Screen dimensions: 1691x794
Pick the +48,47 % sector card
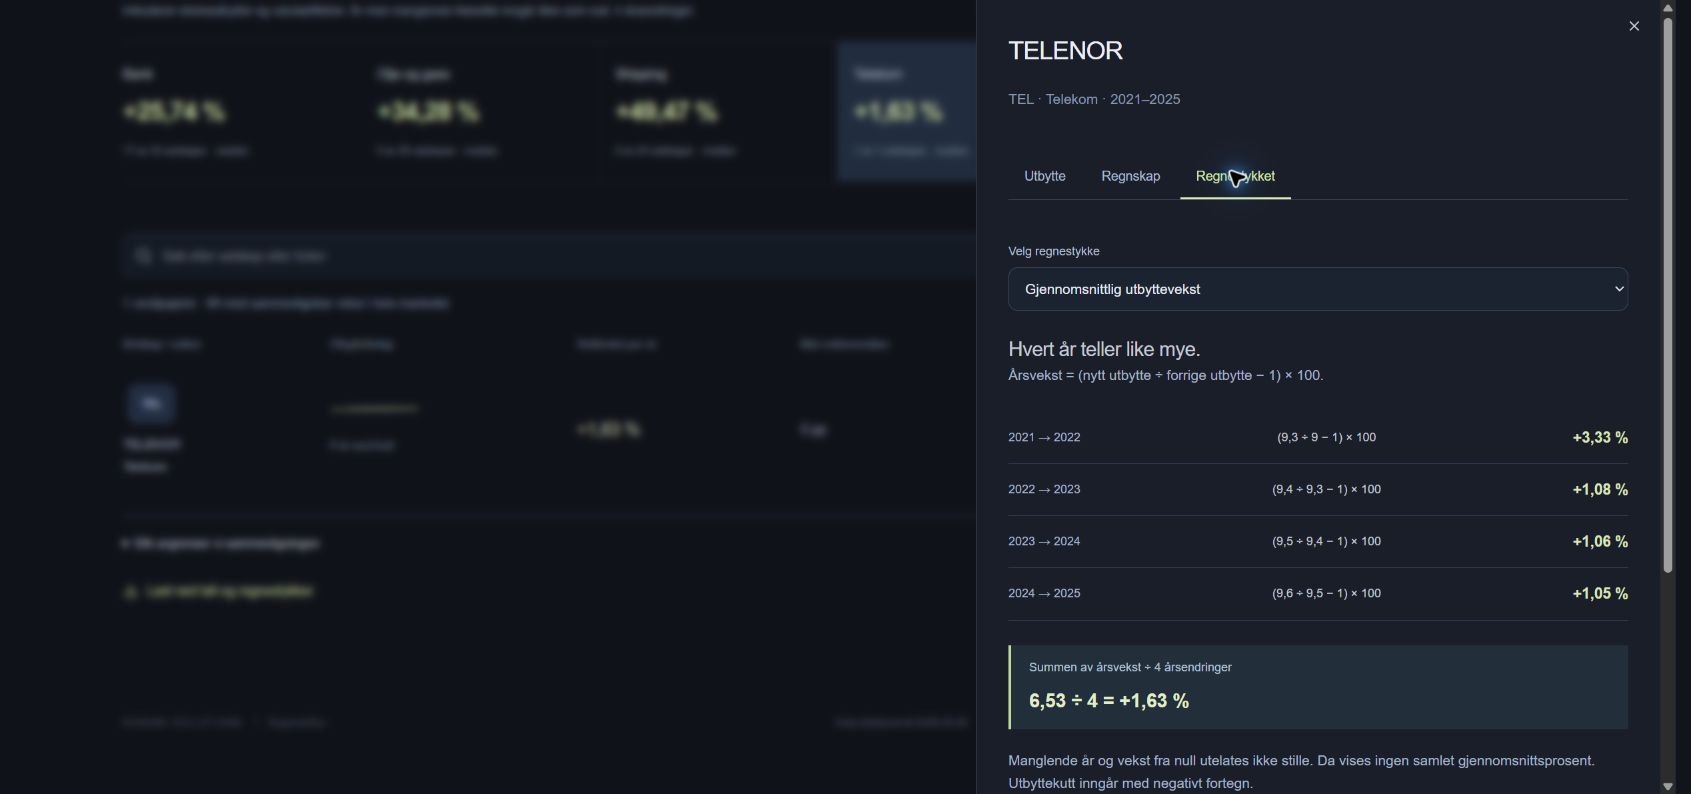[x=717, y=112]
